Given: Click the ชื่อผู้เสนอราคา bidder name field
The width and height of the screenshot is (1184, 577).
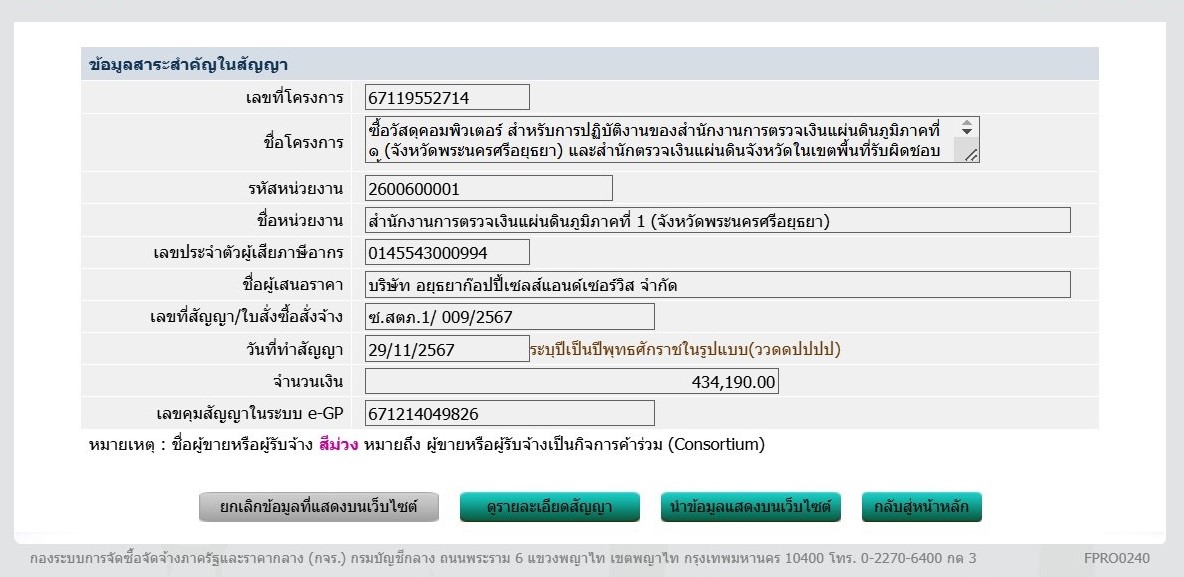Looking at the screenshot, I should 717,284.
